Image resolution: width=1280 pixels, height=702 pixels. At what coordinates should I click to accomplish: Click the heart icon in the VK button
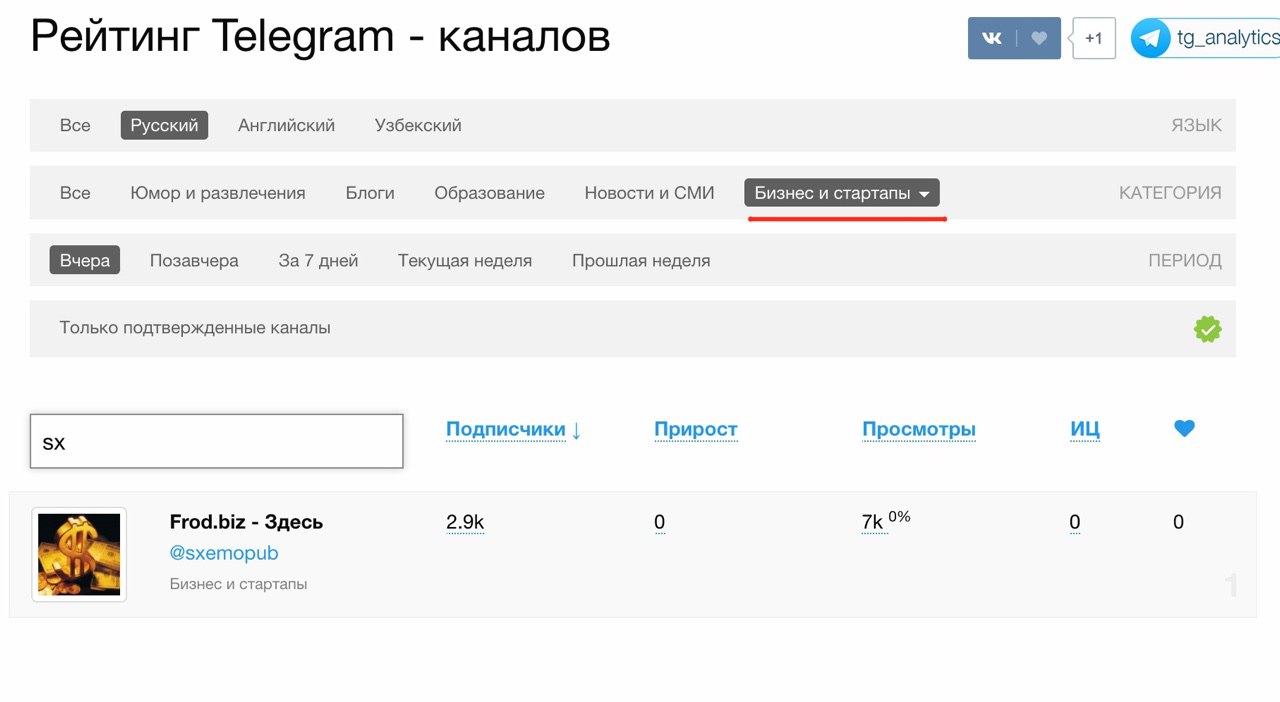point(1039,38)
